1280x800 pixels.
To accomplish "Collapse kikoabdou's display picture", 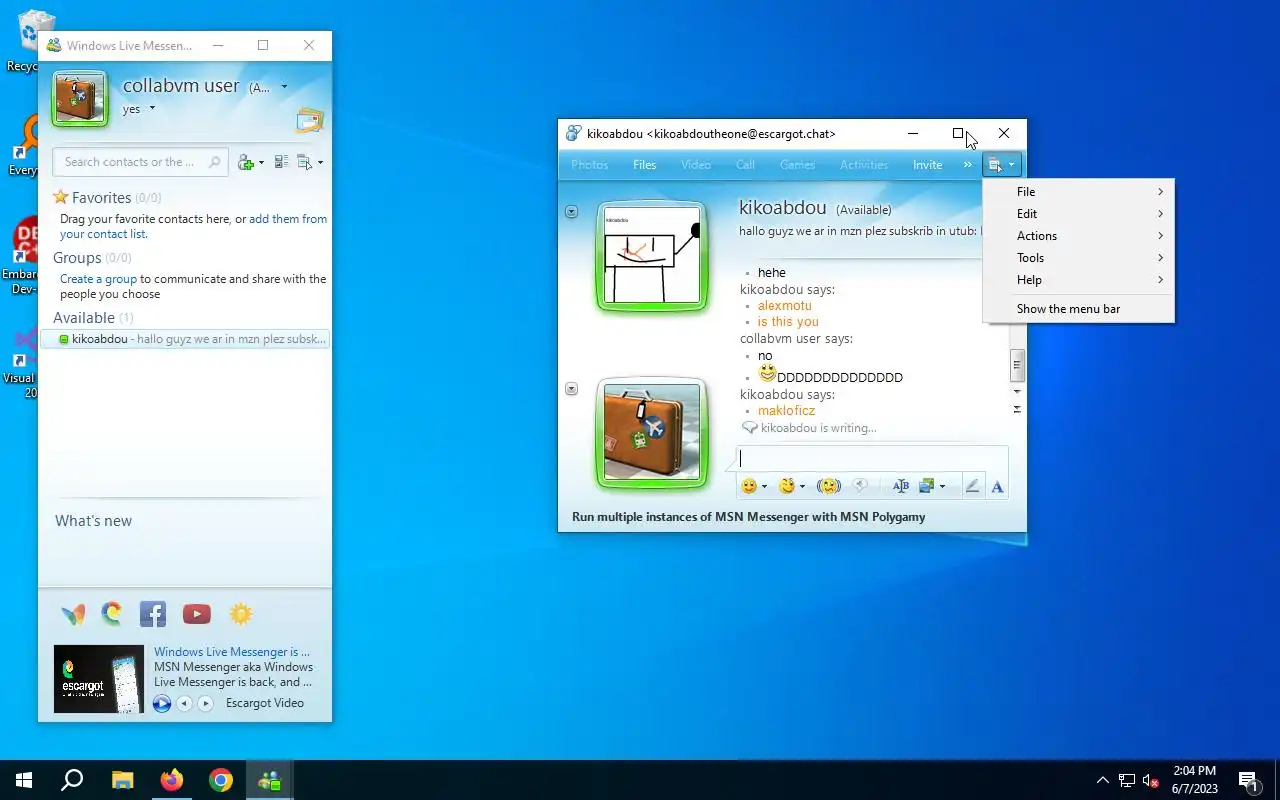I will coord(571,212).
